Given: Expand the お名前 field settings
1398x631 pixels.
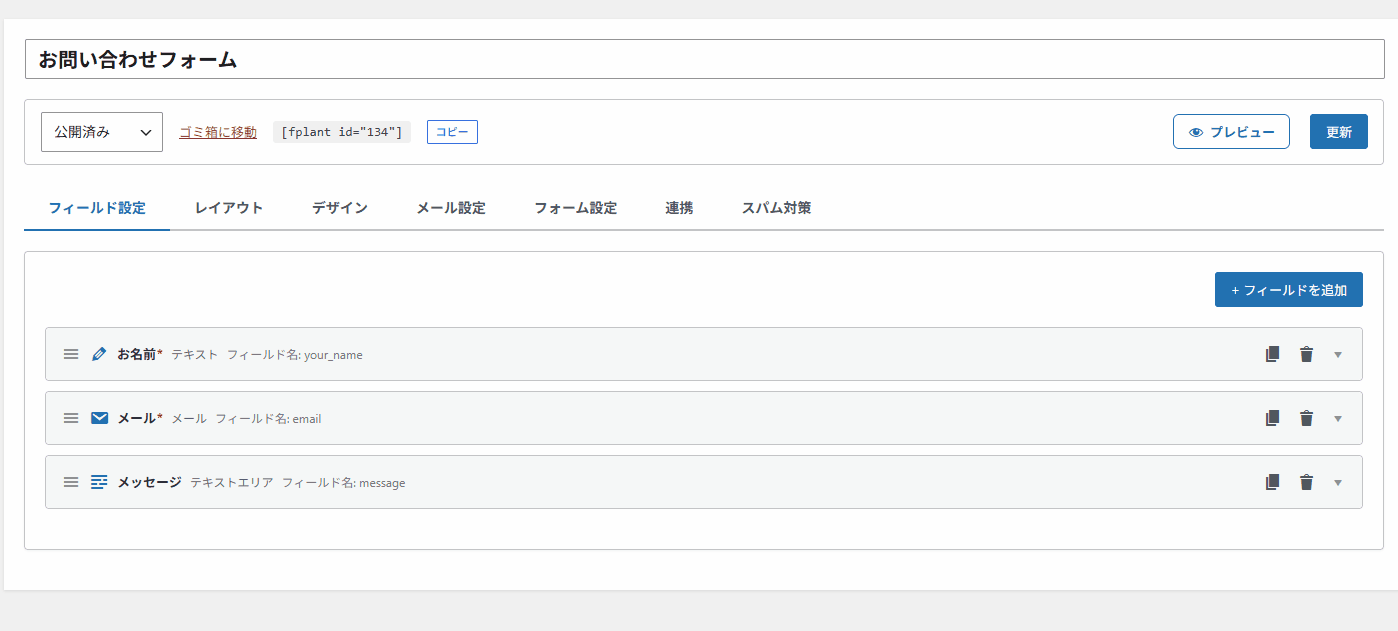Looking at the screenshot, I should [1338, 355].
